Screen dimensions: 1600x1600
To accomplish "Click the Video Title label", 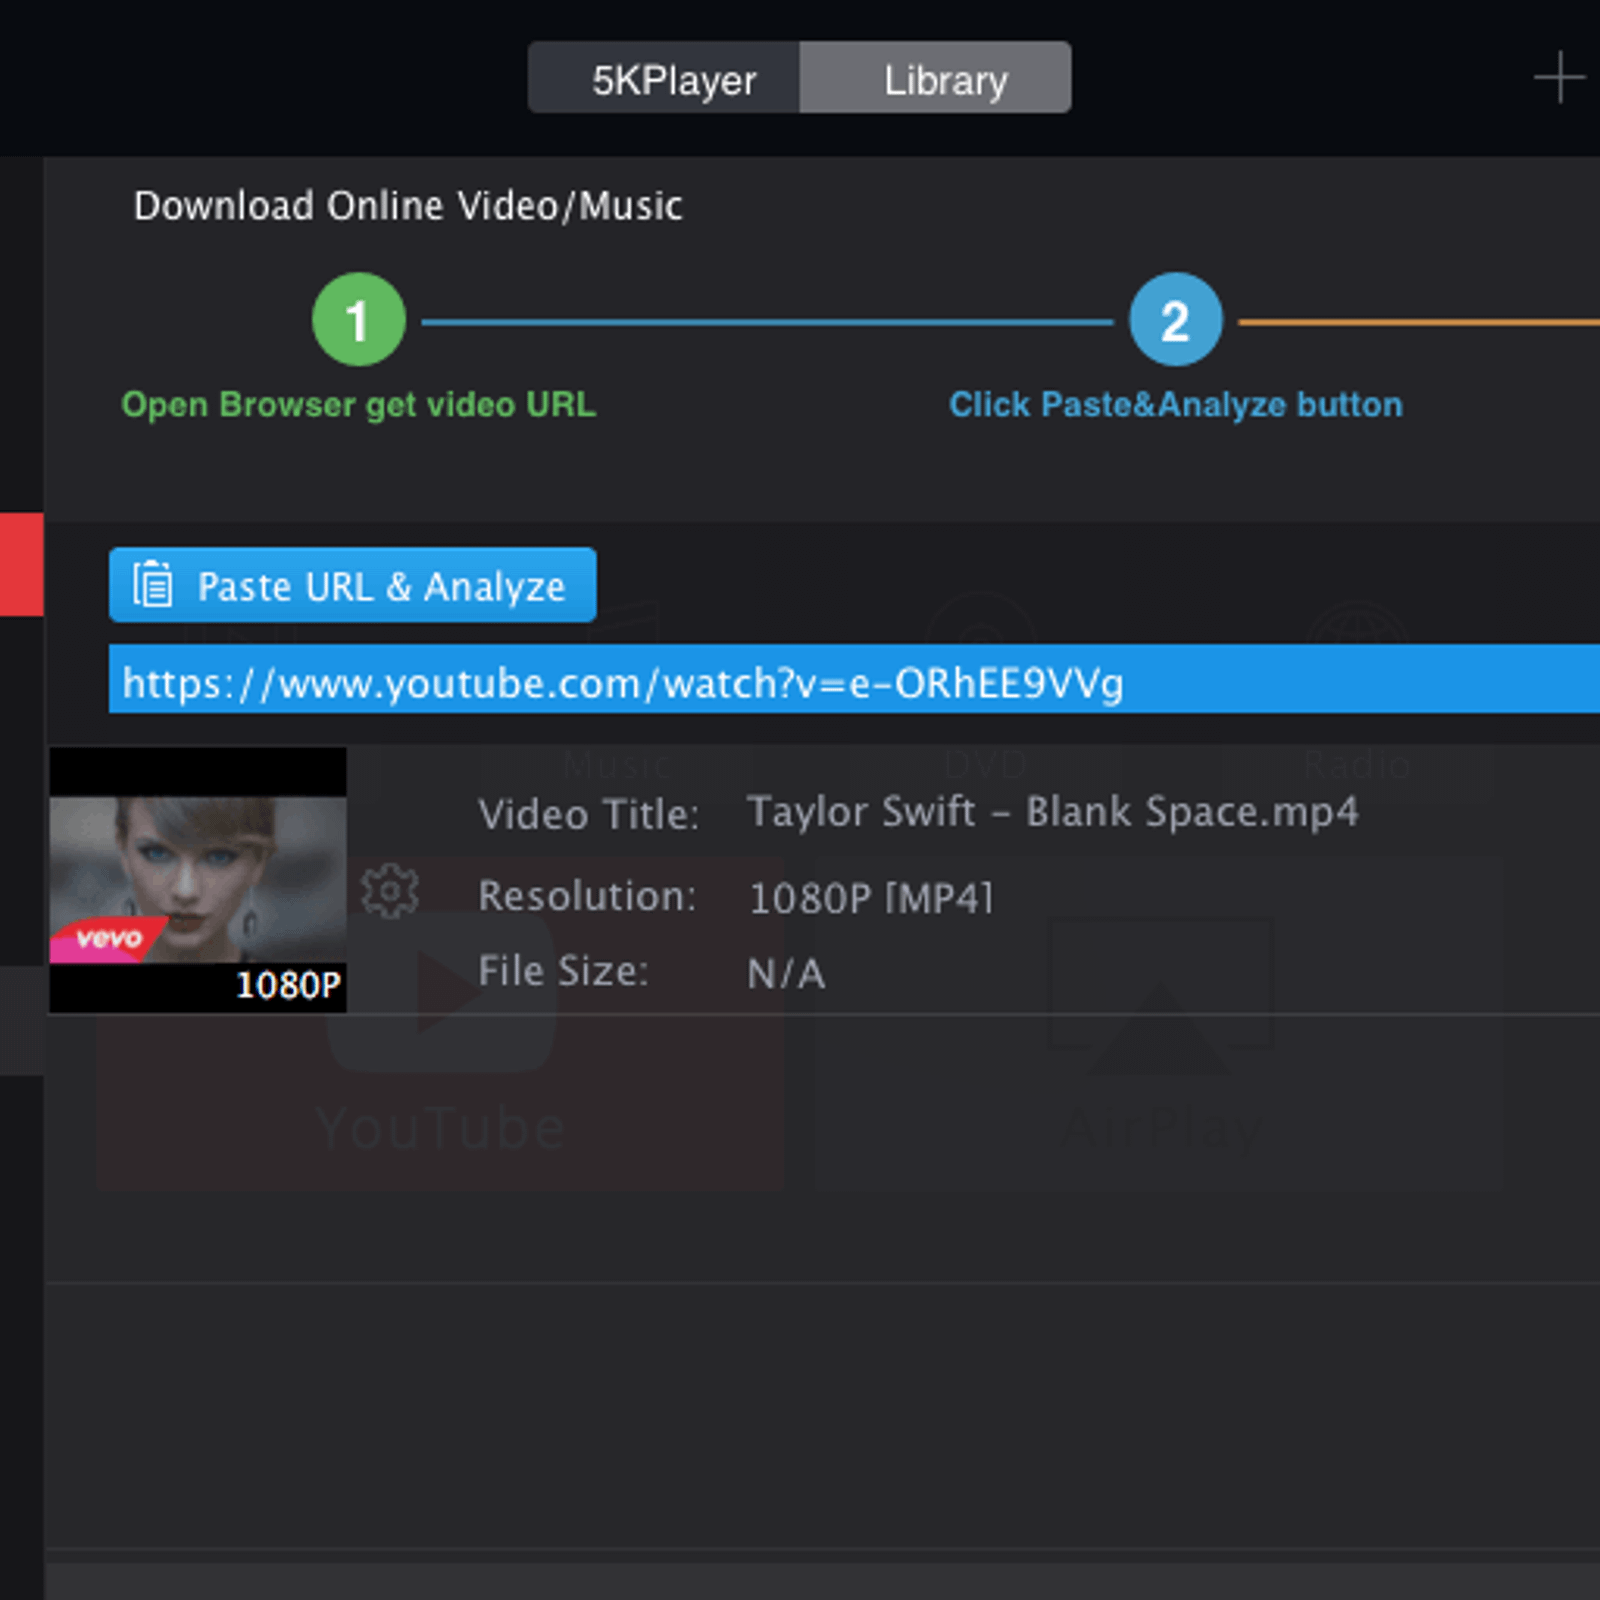I will 589,815.
